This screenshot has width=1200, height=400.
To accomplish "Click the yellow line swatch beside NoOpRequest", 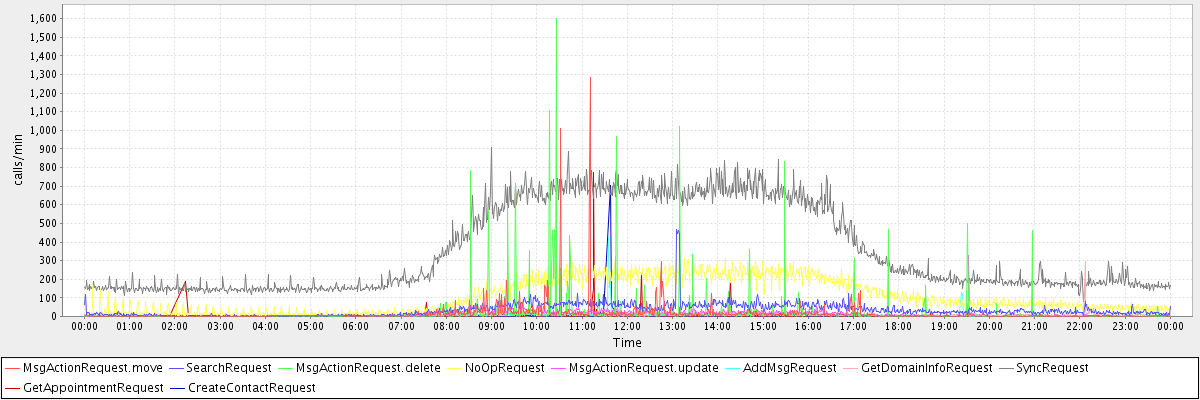I will point(453,368).
